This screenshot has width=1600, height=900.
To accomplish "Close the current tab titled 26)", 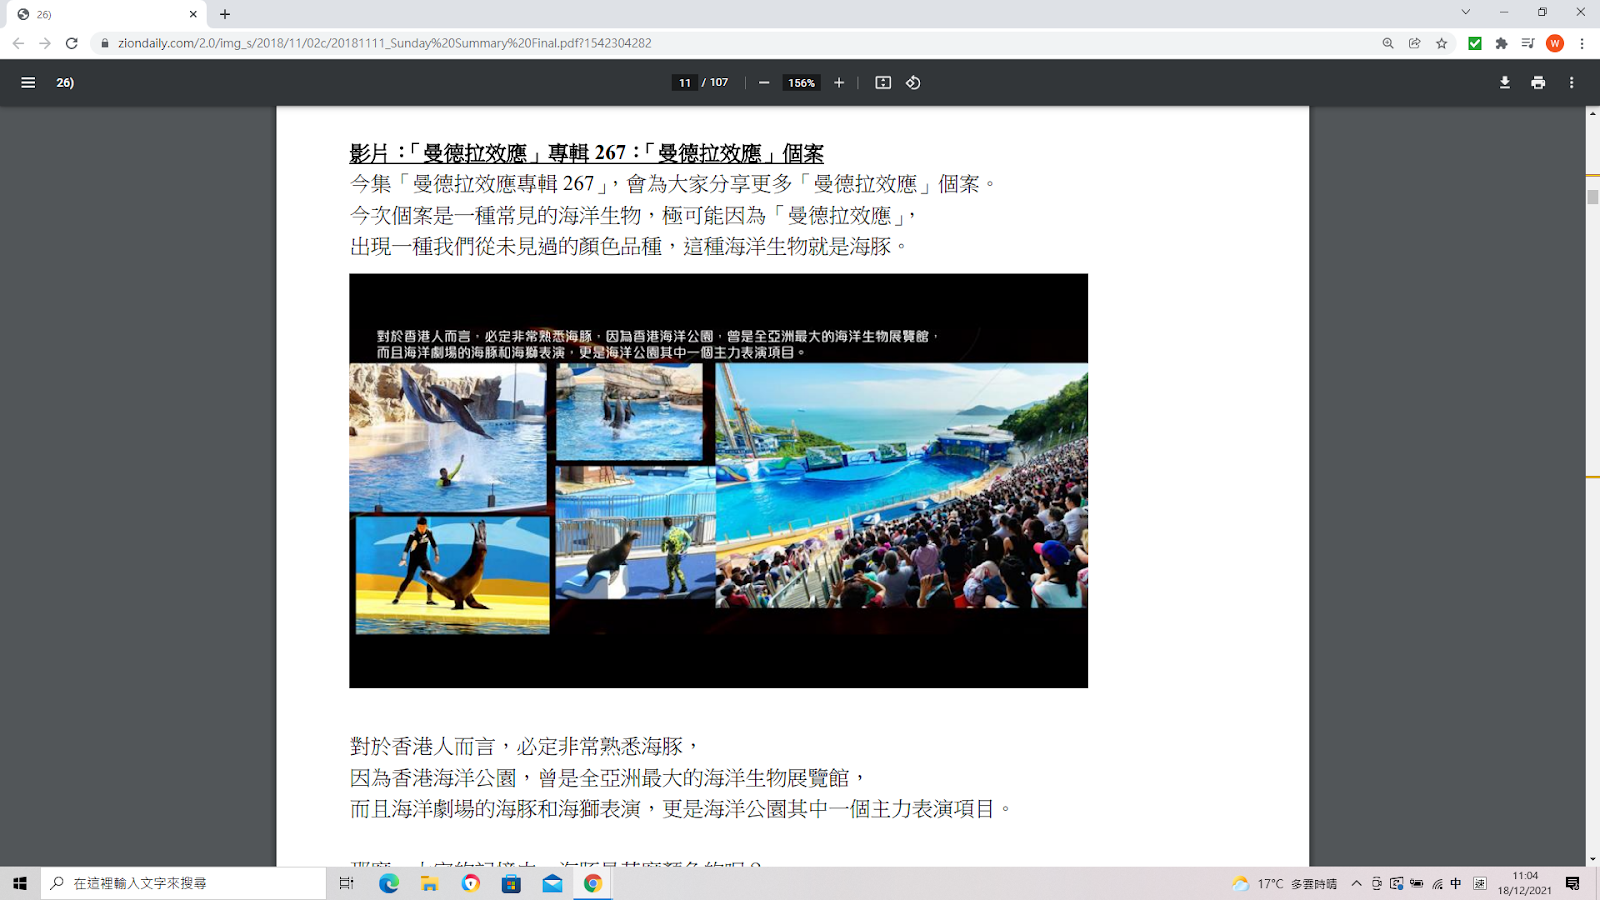I will click(x=193, y=14).
